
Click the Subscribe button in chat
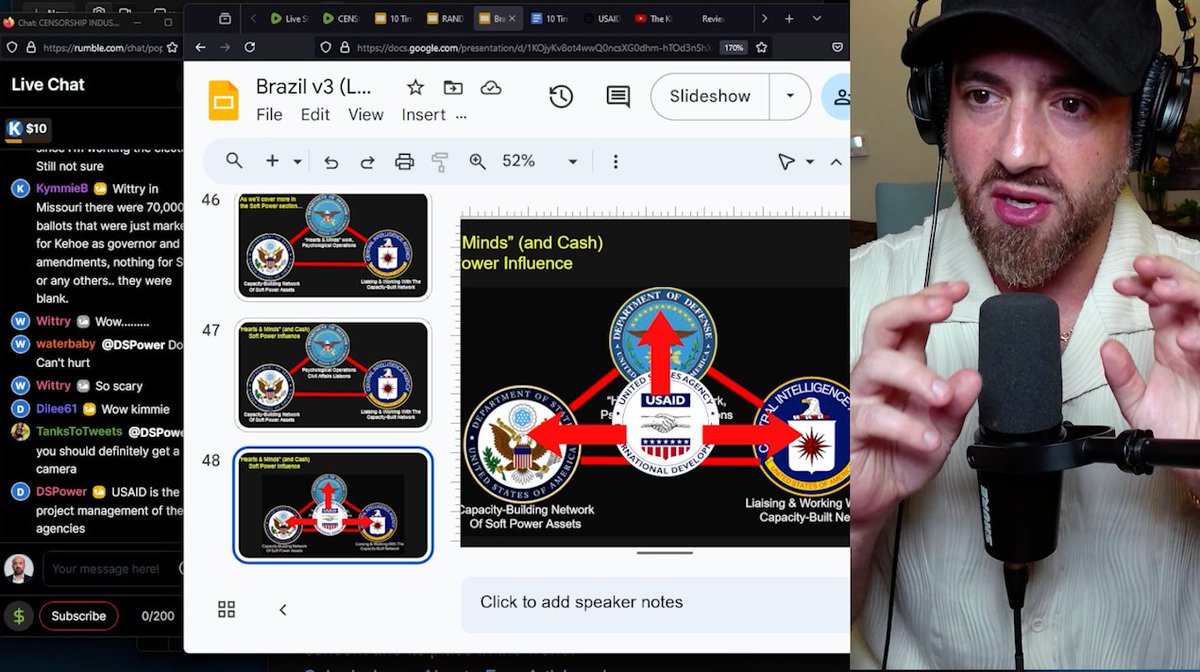[x=79, y=616]
